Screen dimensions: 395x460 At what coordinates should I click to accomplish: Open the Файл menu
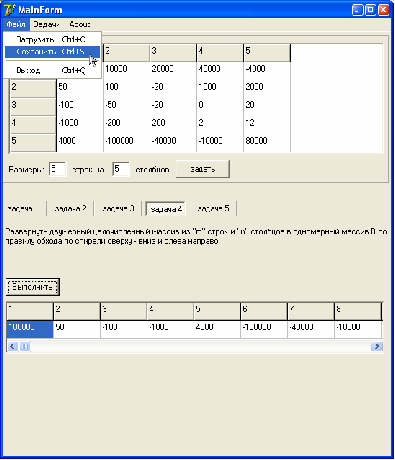click(x=16, y=24)
